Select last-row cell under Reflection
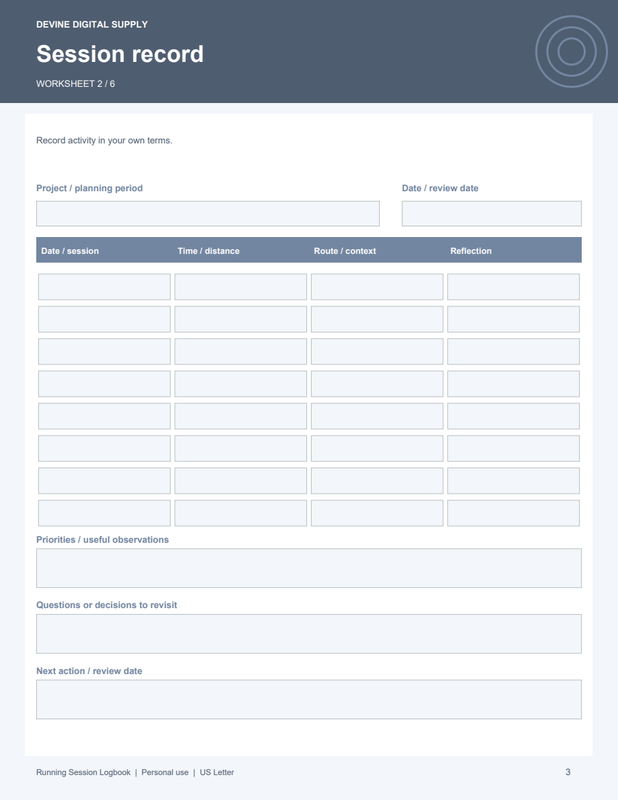 pyautogui.click(x=513, y=513)
